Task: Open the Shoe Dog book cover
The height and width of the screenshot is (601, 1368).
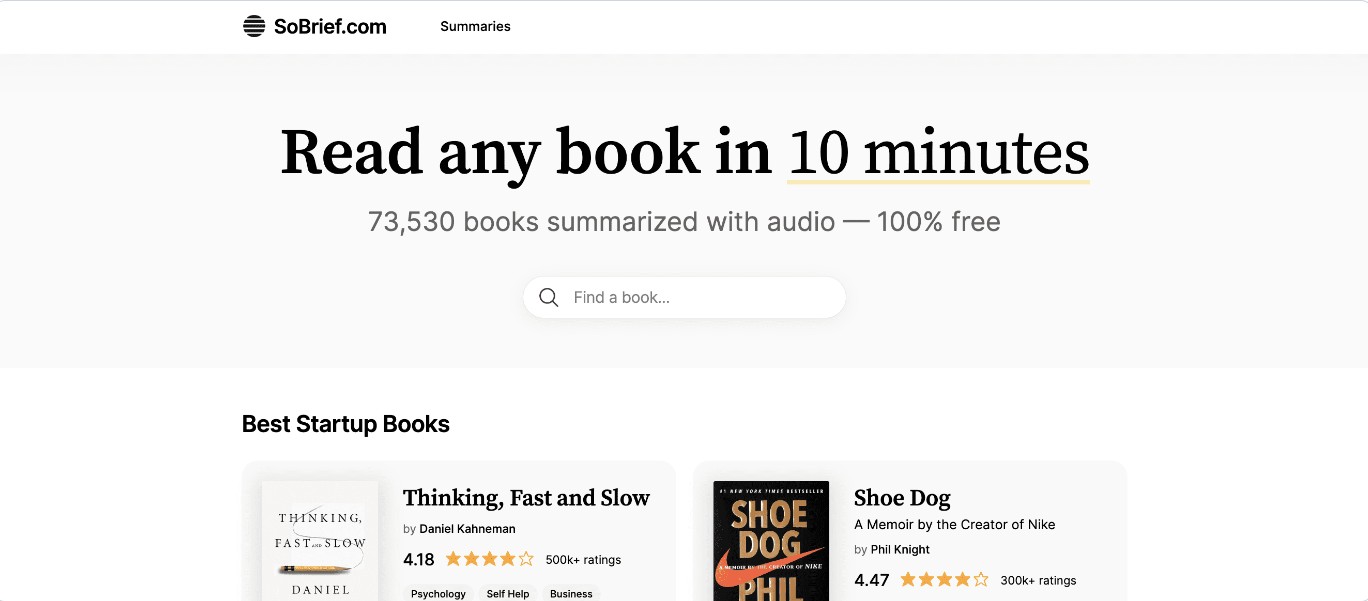Action: coord(771,541)
